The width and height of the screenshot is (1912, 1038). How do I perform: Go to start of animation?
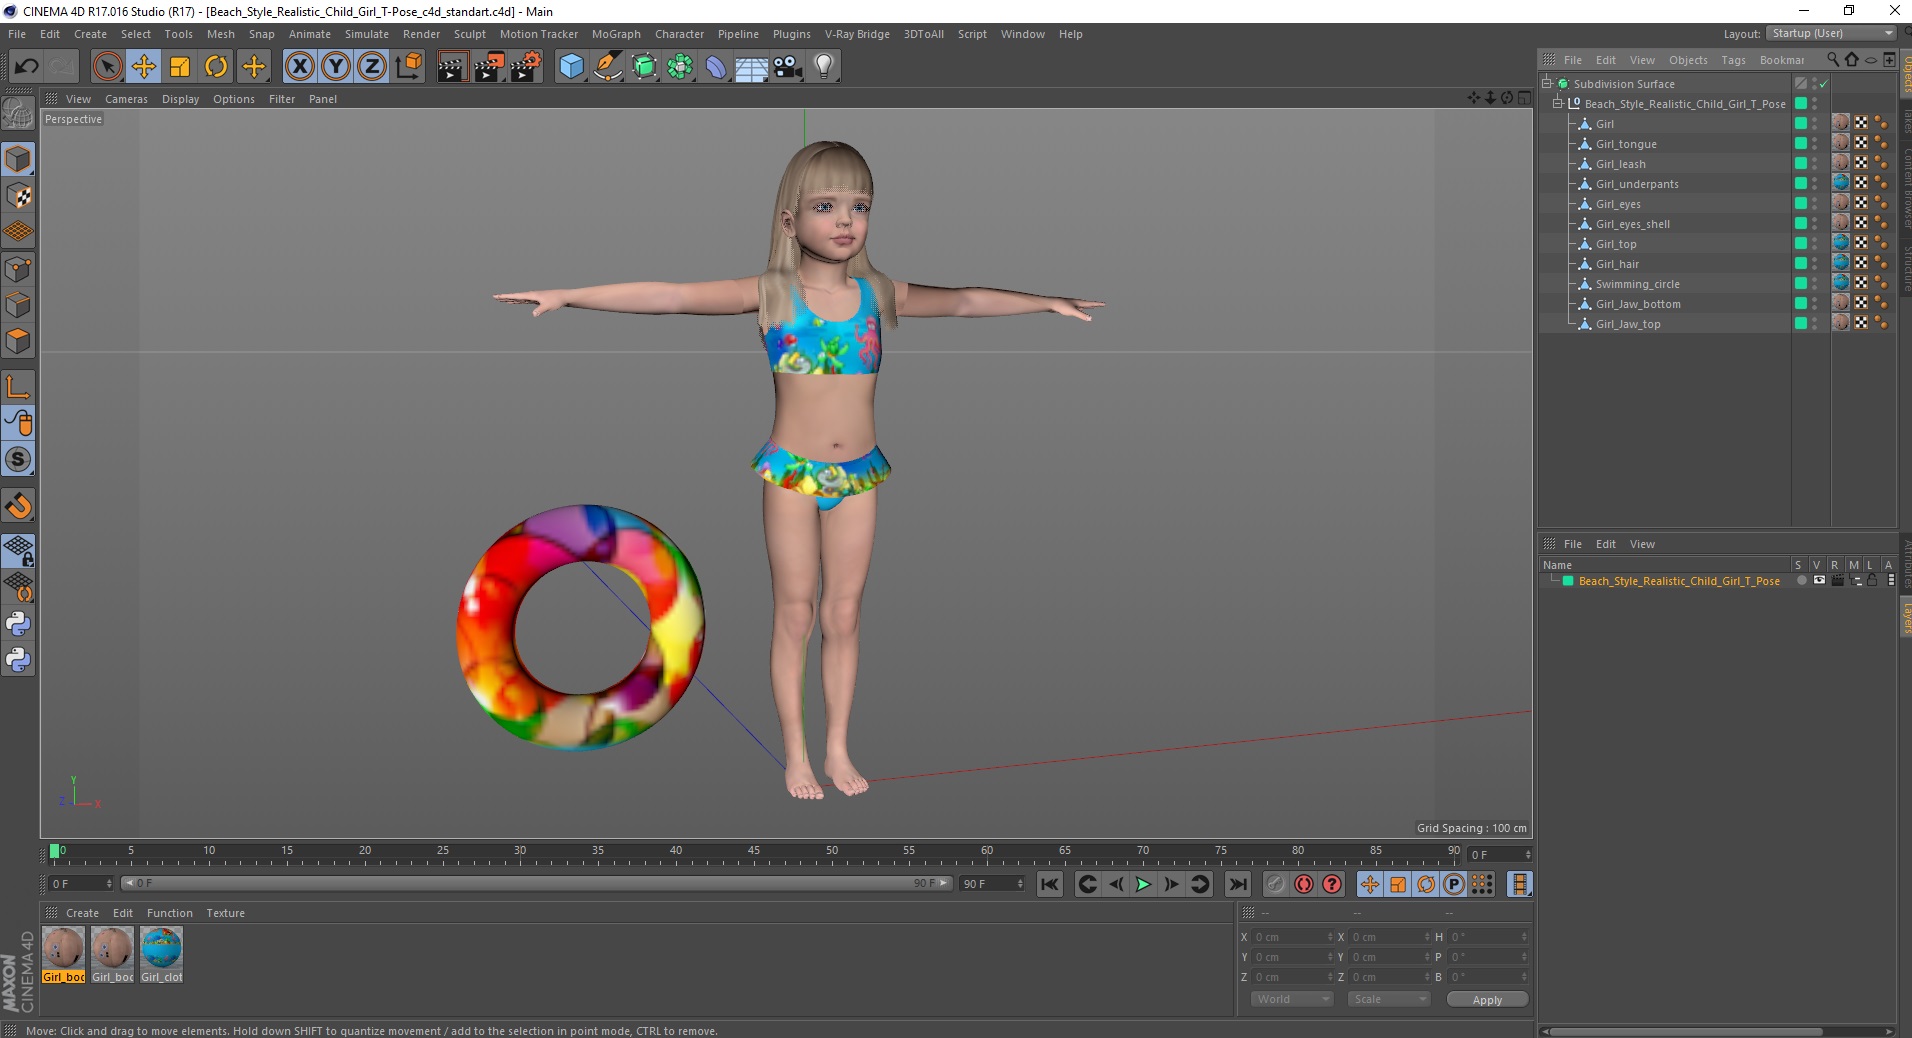coord(1049,884)
